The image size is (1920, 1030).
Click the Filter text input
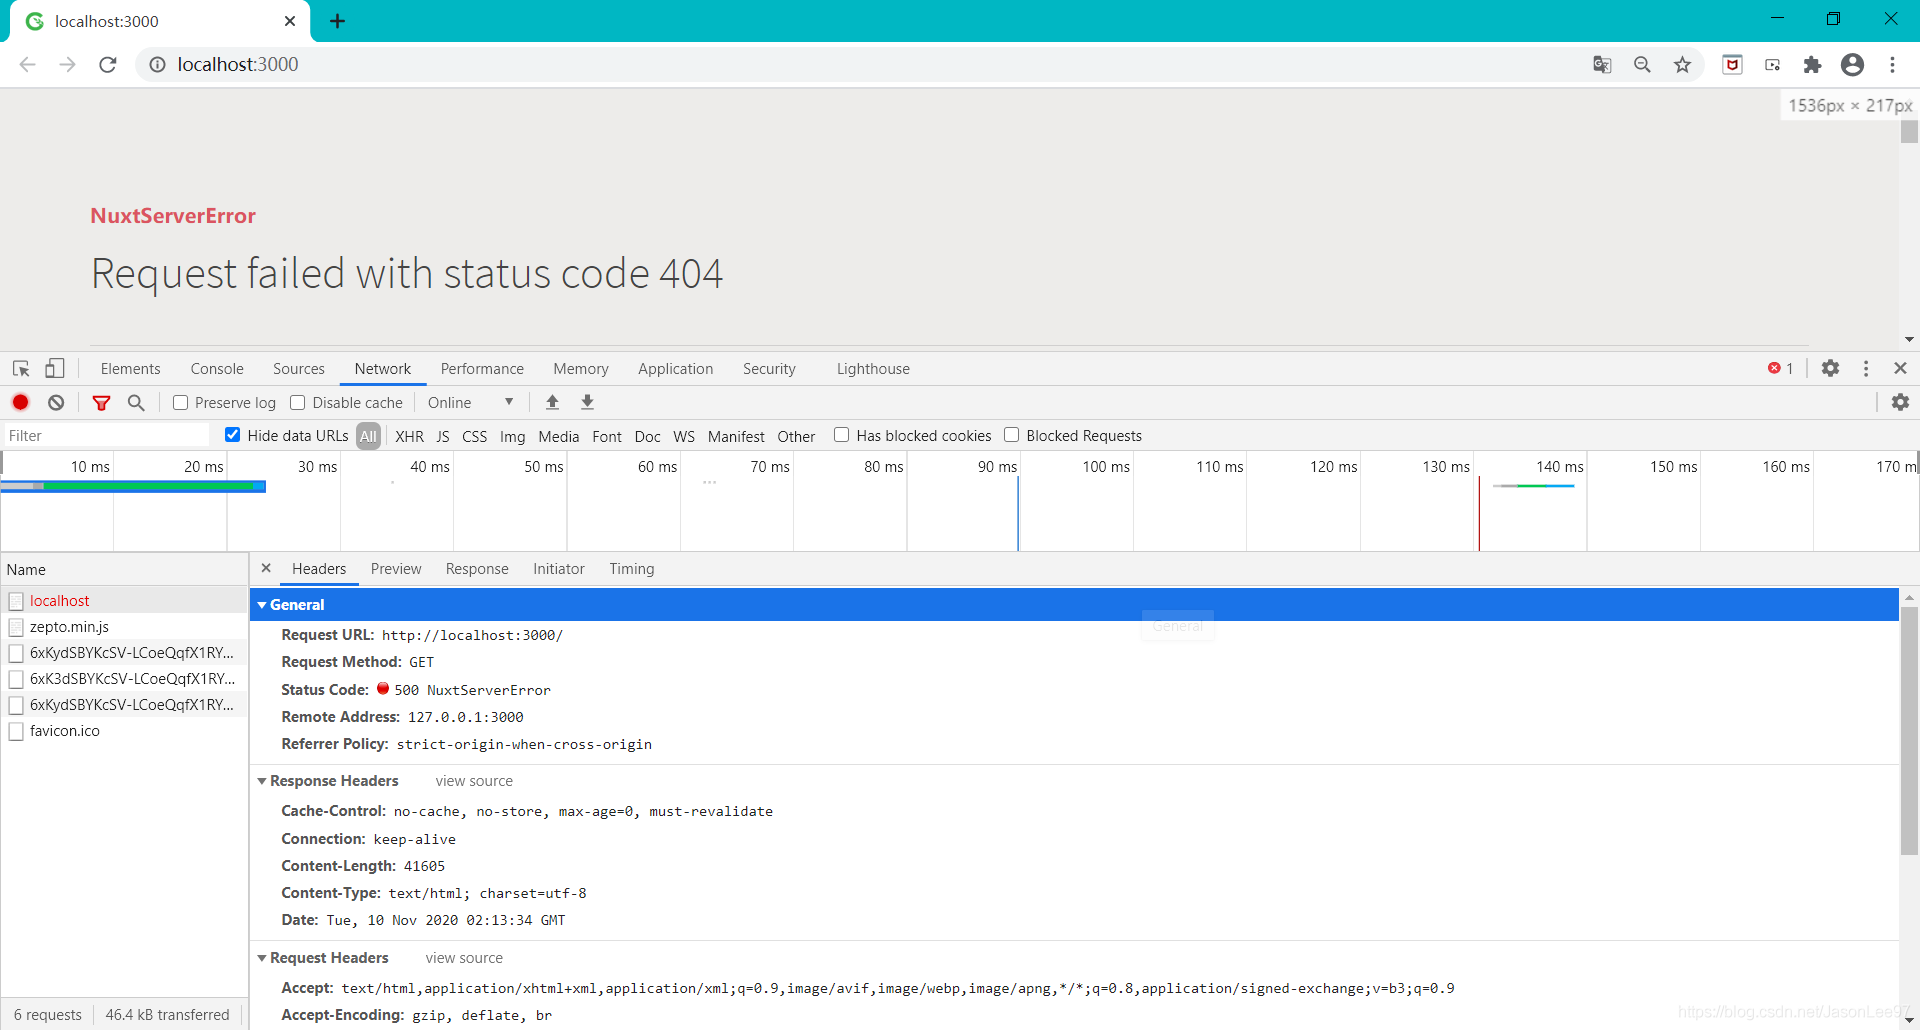coord(108,436)
